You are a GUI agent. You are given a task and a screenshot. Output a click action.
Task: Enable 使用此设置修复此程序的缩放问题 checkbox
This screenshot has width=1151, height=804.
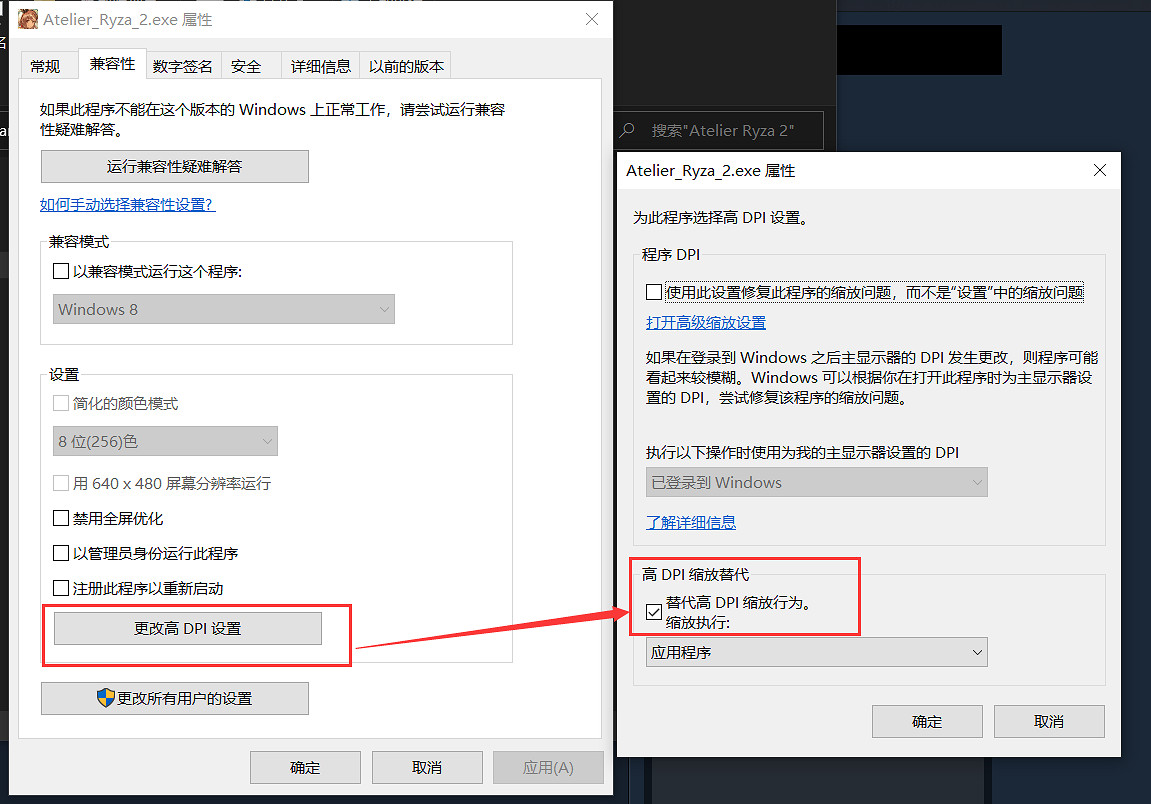point(654,293)
